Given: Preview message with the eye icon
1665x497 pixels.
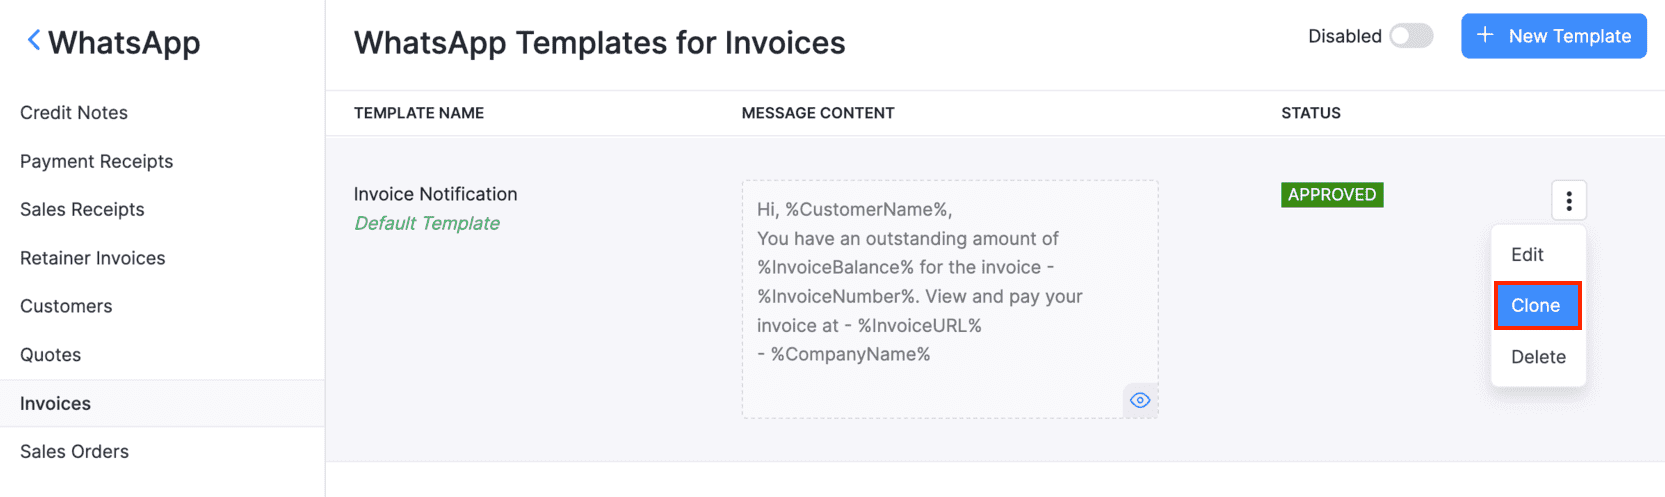Looking at the screenshot, I should [x=1139, y=400].
